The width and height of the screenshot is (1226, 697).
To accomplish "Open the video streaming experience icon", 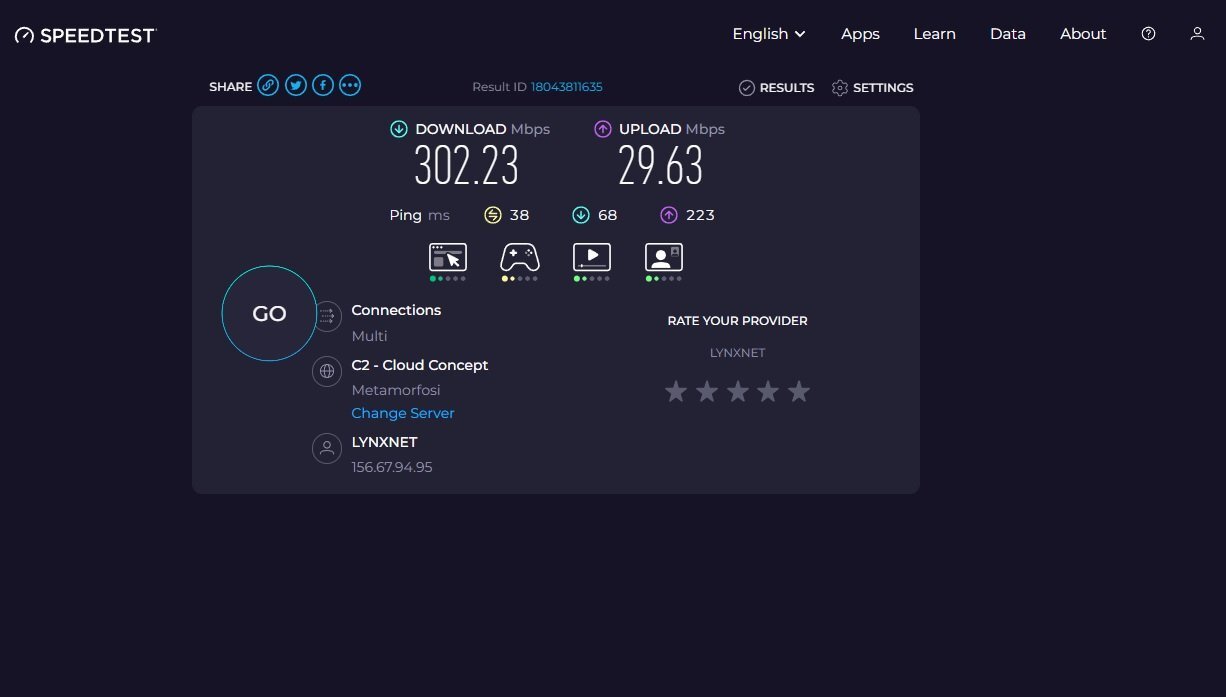I will (x=592, y=258).
